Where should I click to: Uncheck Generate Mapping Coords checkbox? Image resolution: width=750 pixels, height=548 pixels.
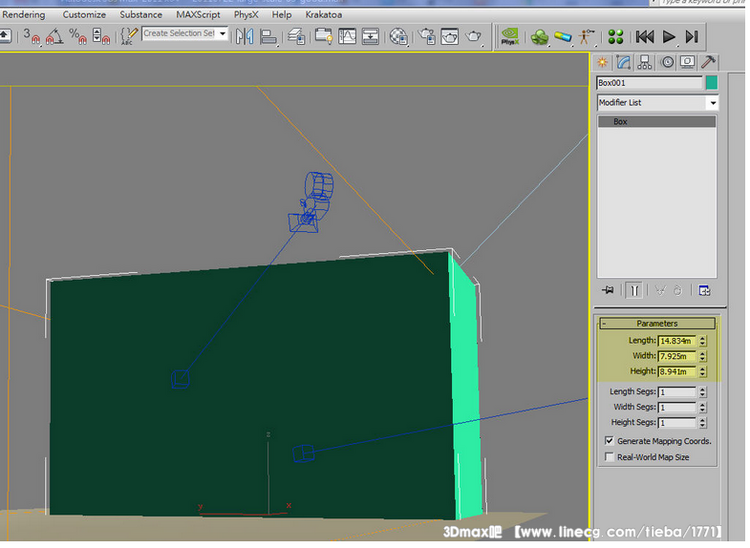coord(609,441)
